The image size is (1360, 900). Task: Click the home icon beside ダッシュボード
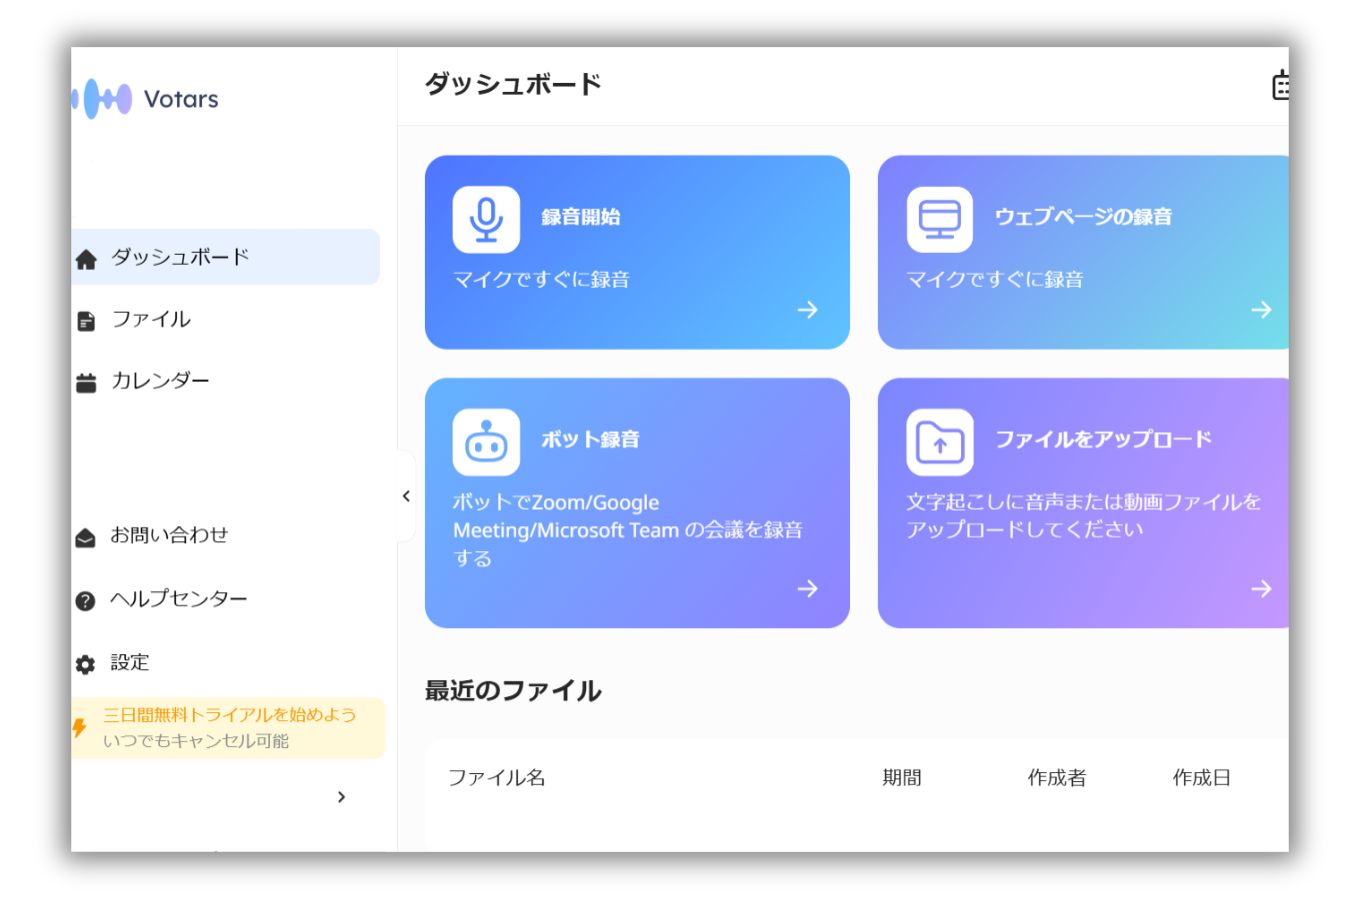86,260
